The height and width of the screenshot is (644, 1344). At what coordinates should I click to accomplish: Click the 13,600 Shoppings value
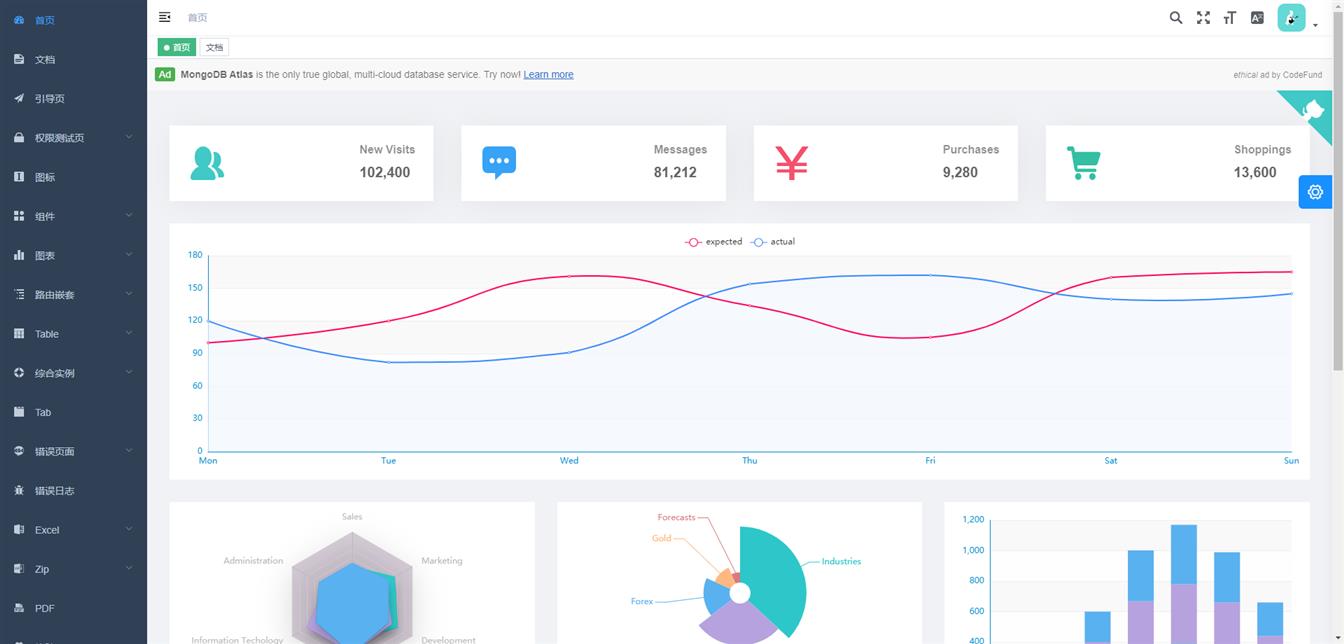(x=1255, y=172)
